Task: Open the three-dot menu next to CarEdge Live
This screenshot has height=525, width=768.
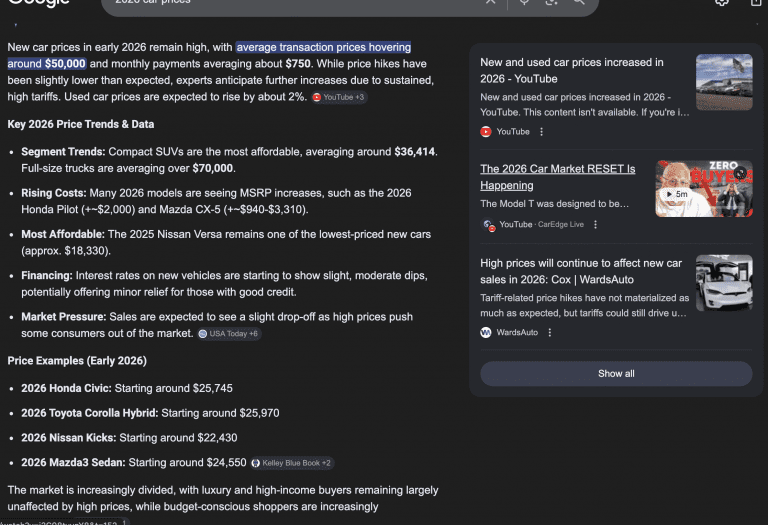Action: tap(595, 225)
